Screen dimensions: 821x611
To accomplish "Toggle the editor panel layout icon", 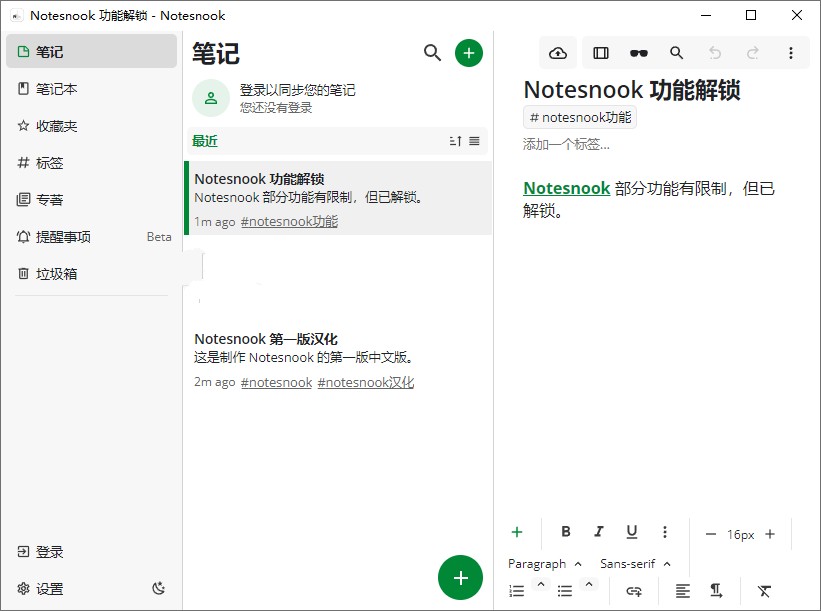I will point(601,53).
